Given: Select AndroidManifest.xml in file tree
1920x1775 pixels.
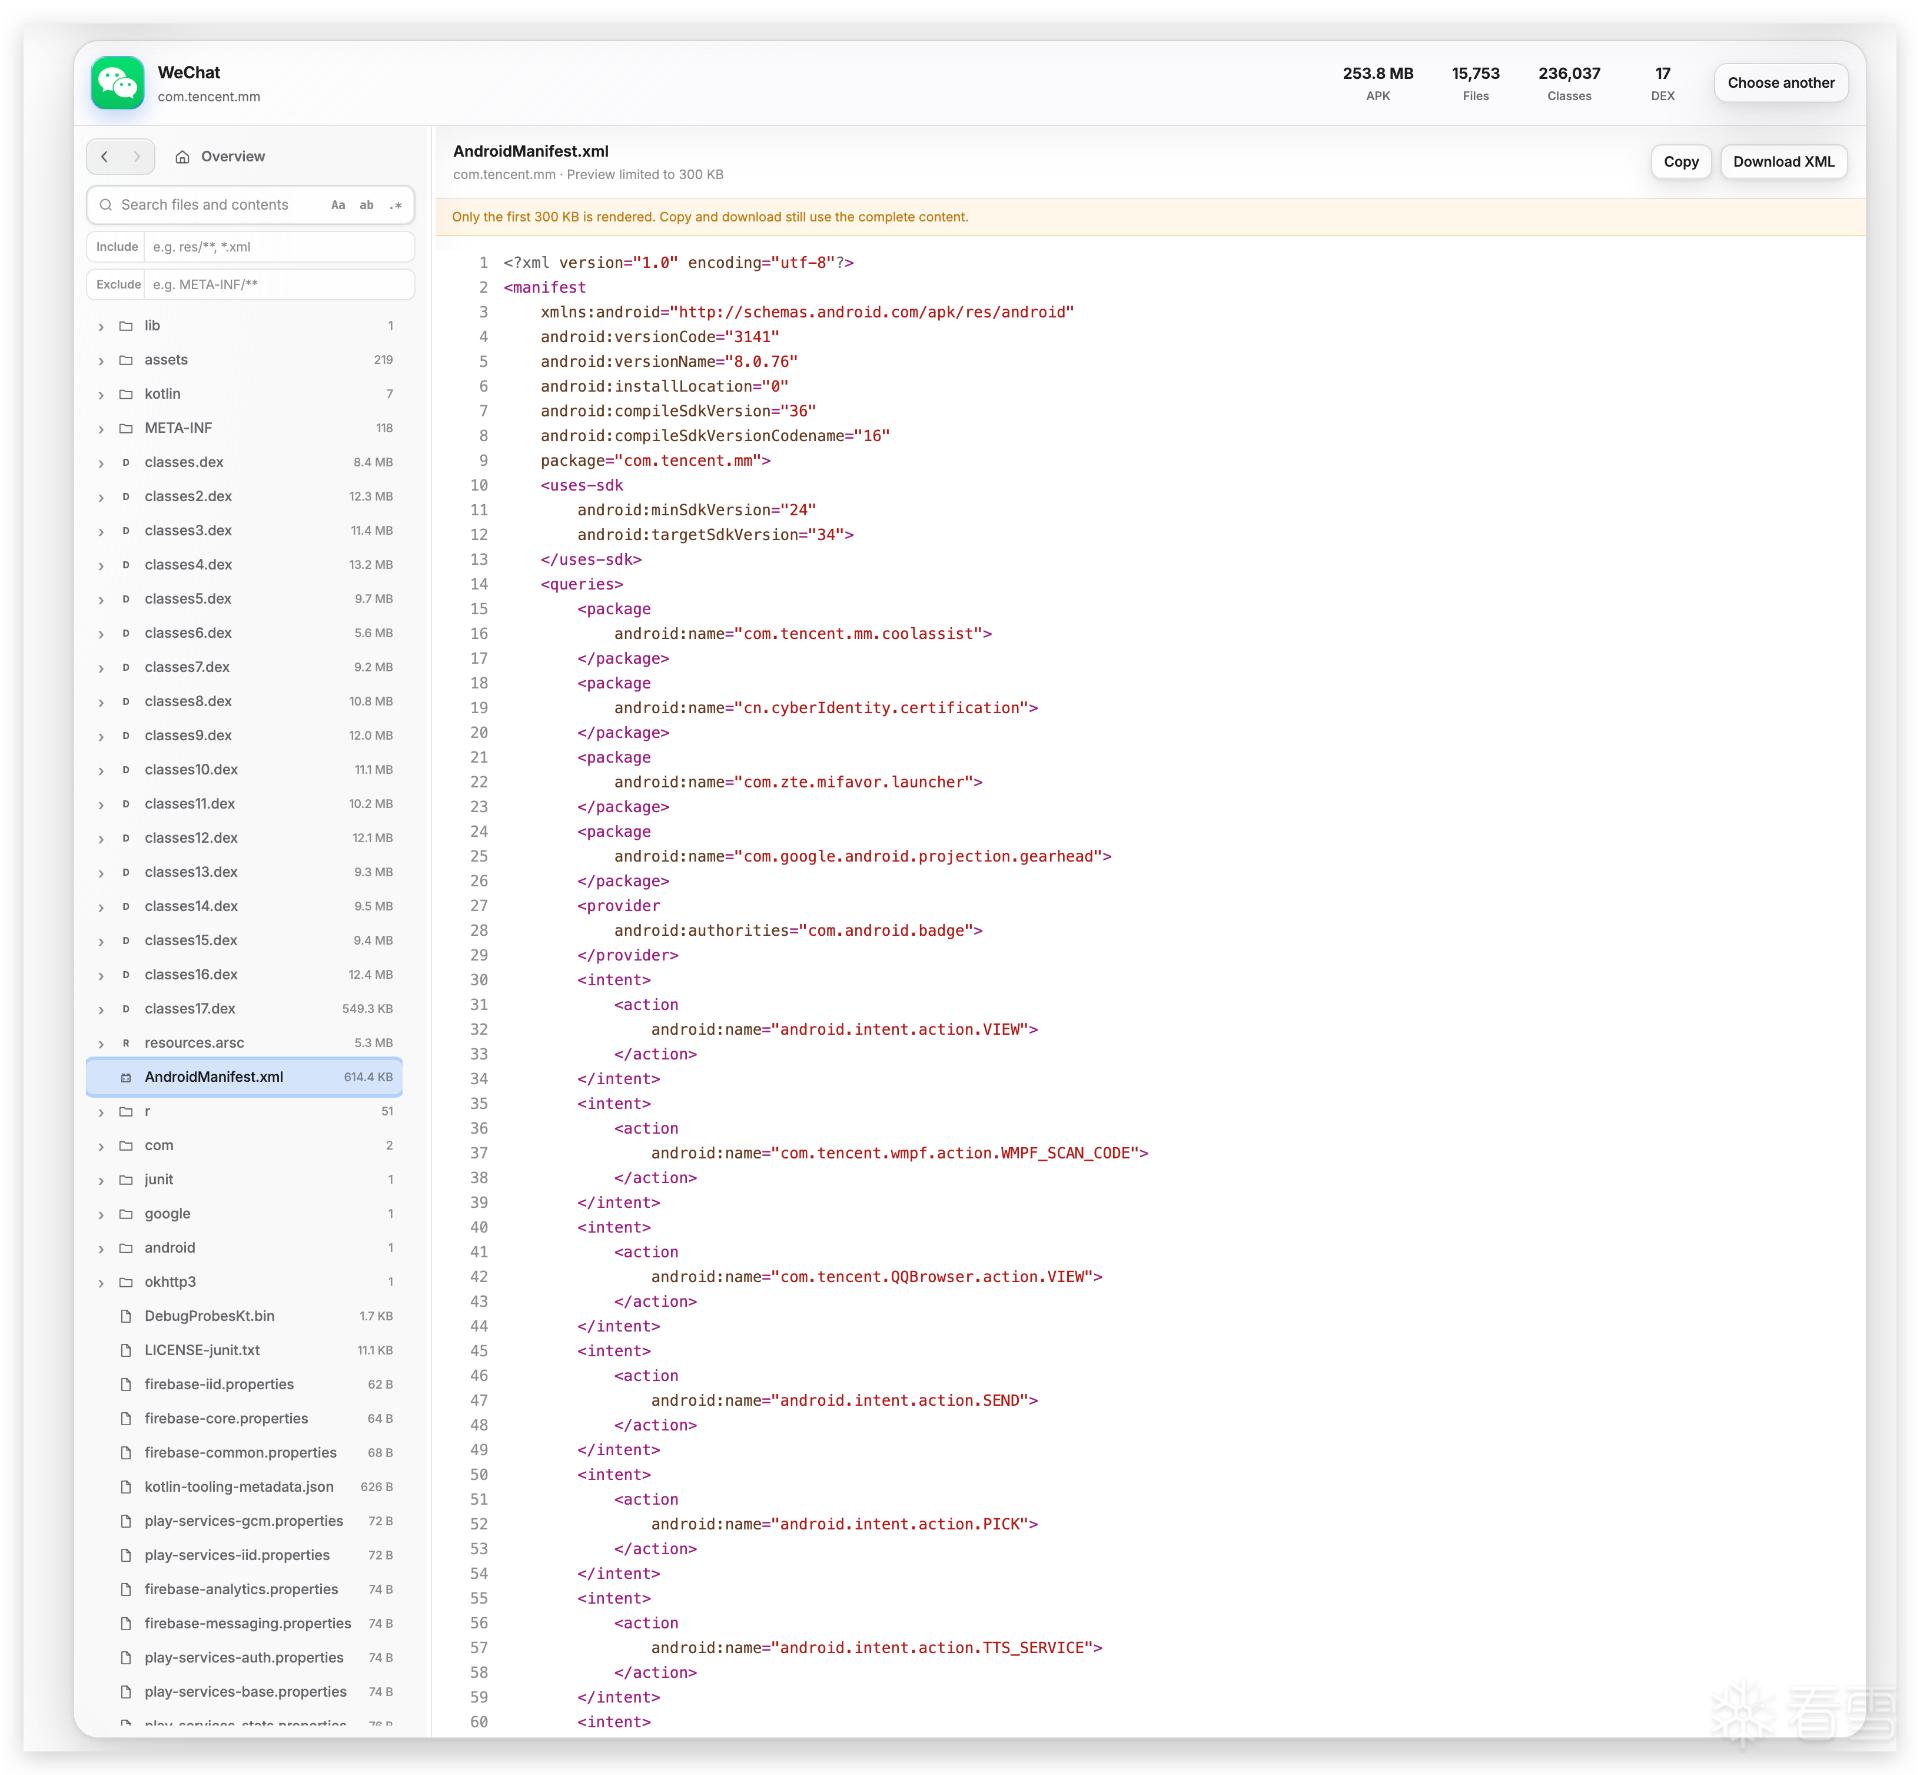Looking at the screenshot, I should point(245,1077).
